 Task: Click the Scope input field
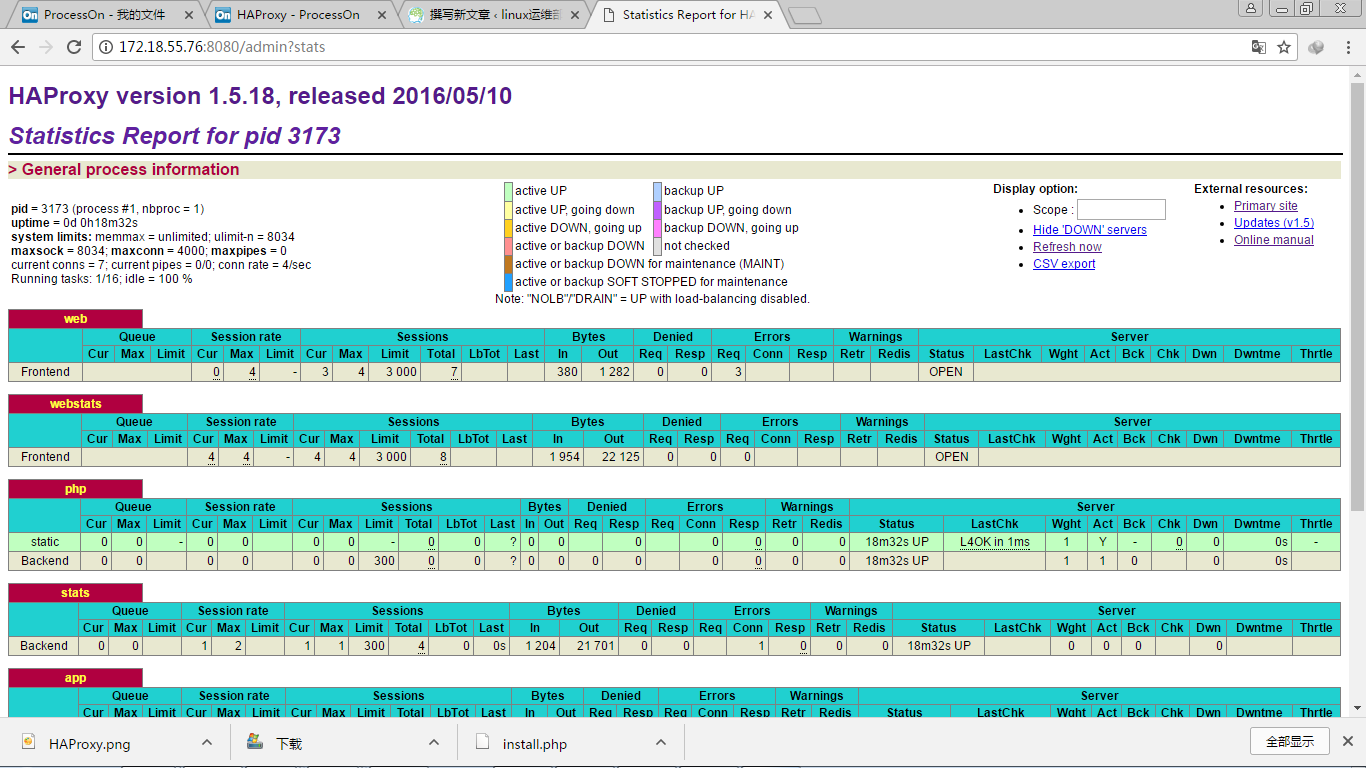(x=1121, y=209)
